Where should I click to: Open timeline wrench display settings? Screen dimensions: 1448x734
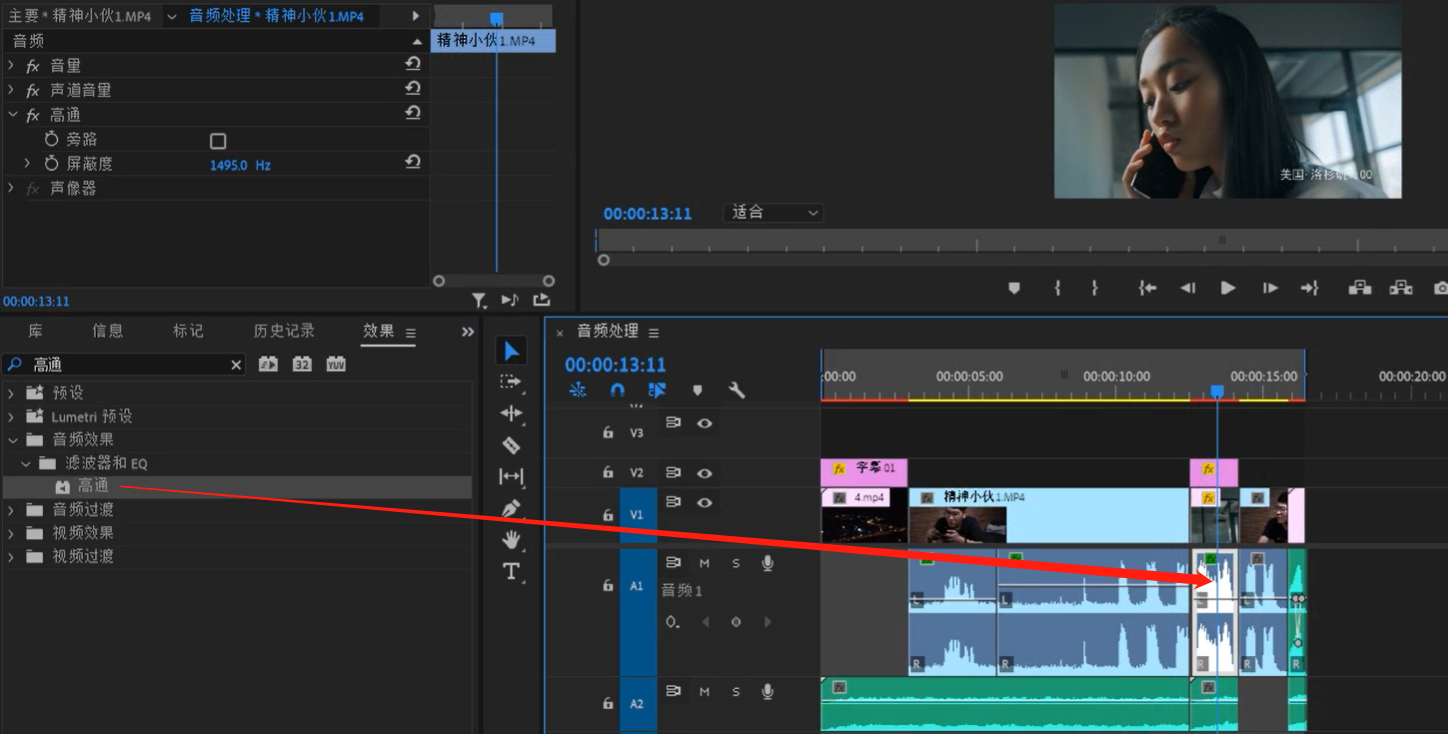[x=737, y=390]
